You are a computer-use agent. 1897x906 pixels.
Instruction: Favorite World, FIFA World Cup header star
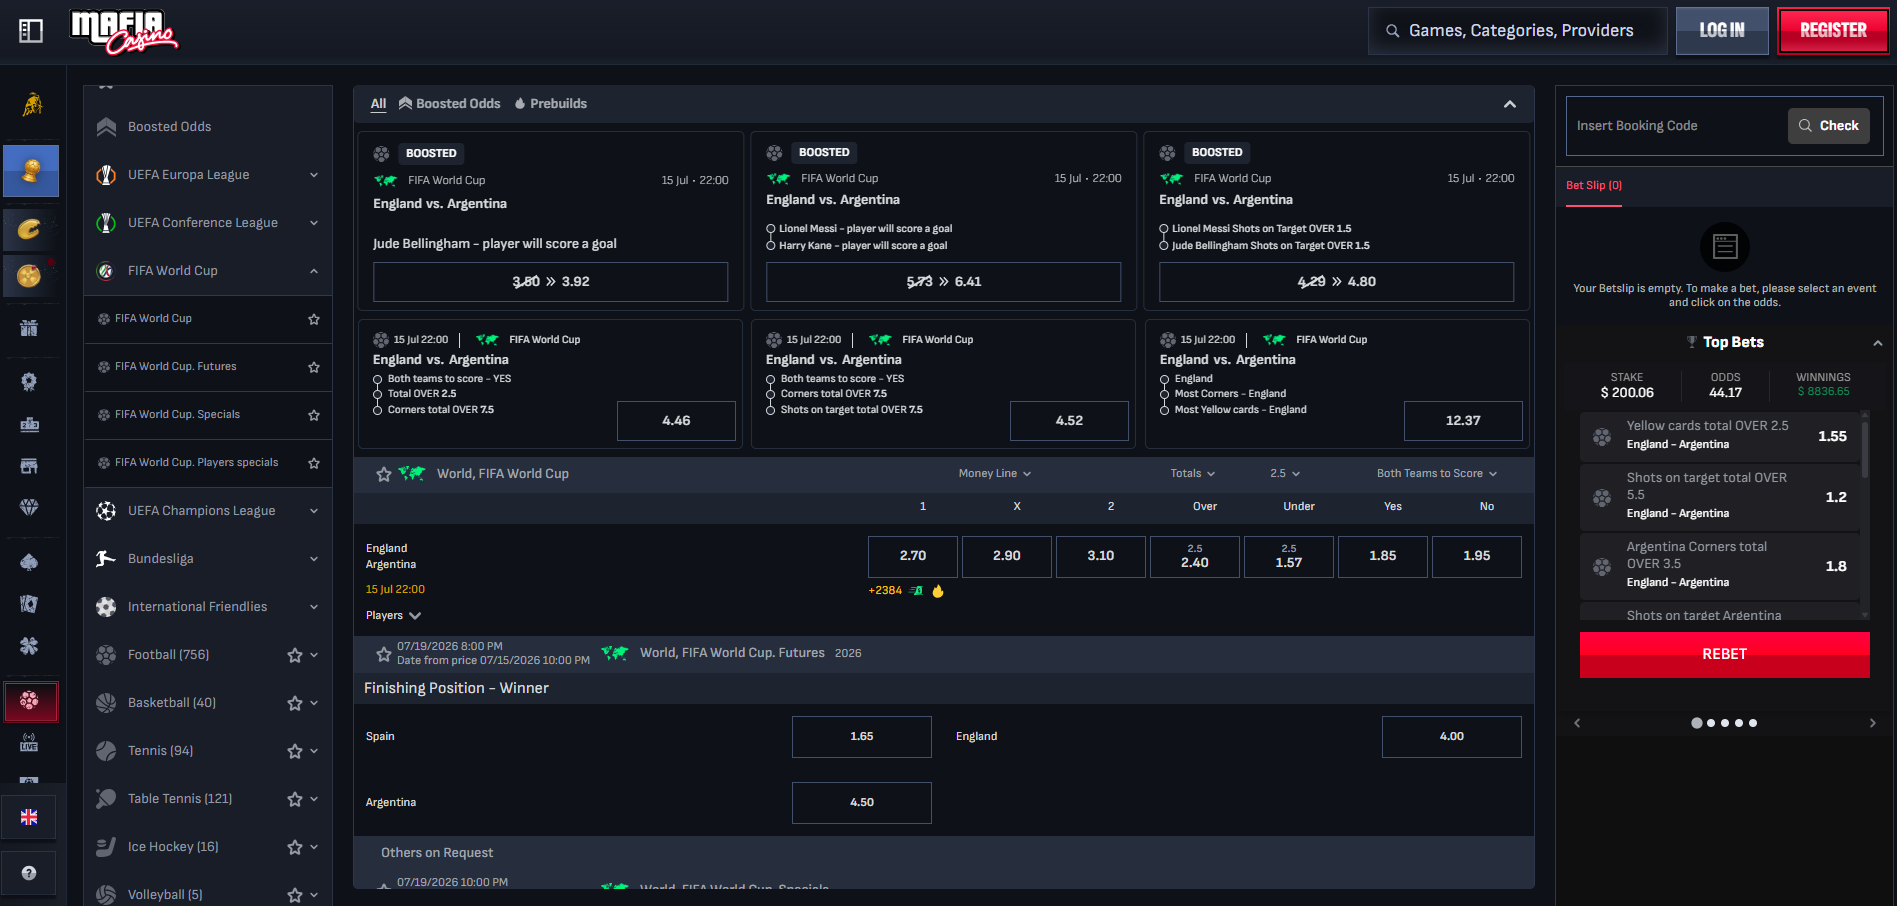coord(383,474)
